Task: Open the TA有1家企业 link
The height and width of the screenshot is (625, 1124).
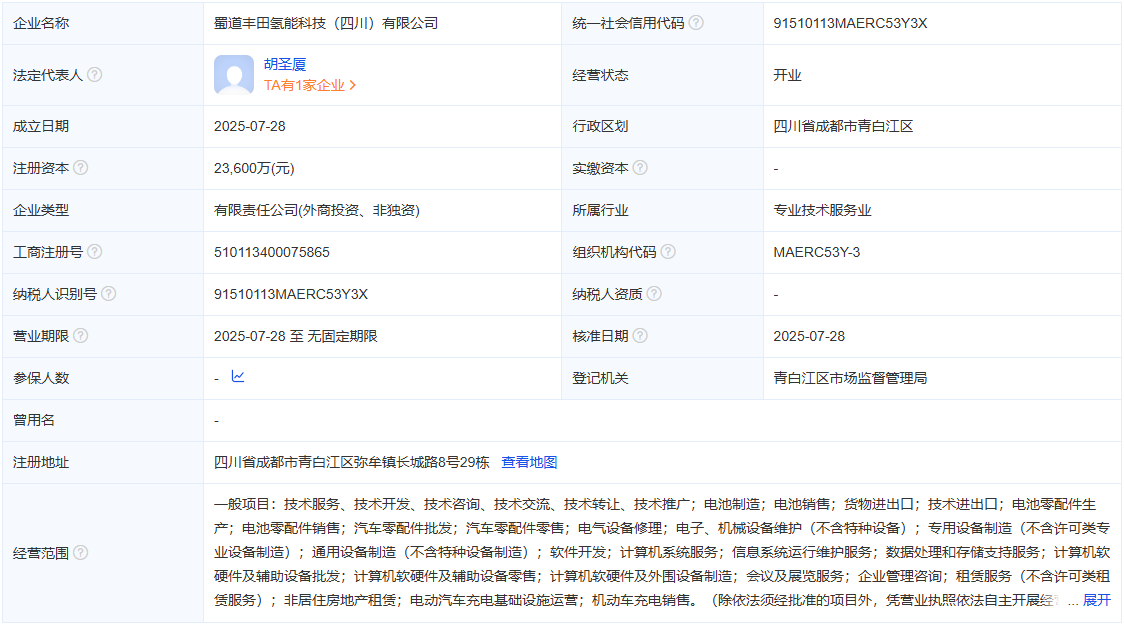Action: coord(310,86)
